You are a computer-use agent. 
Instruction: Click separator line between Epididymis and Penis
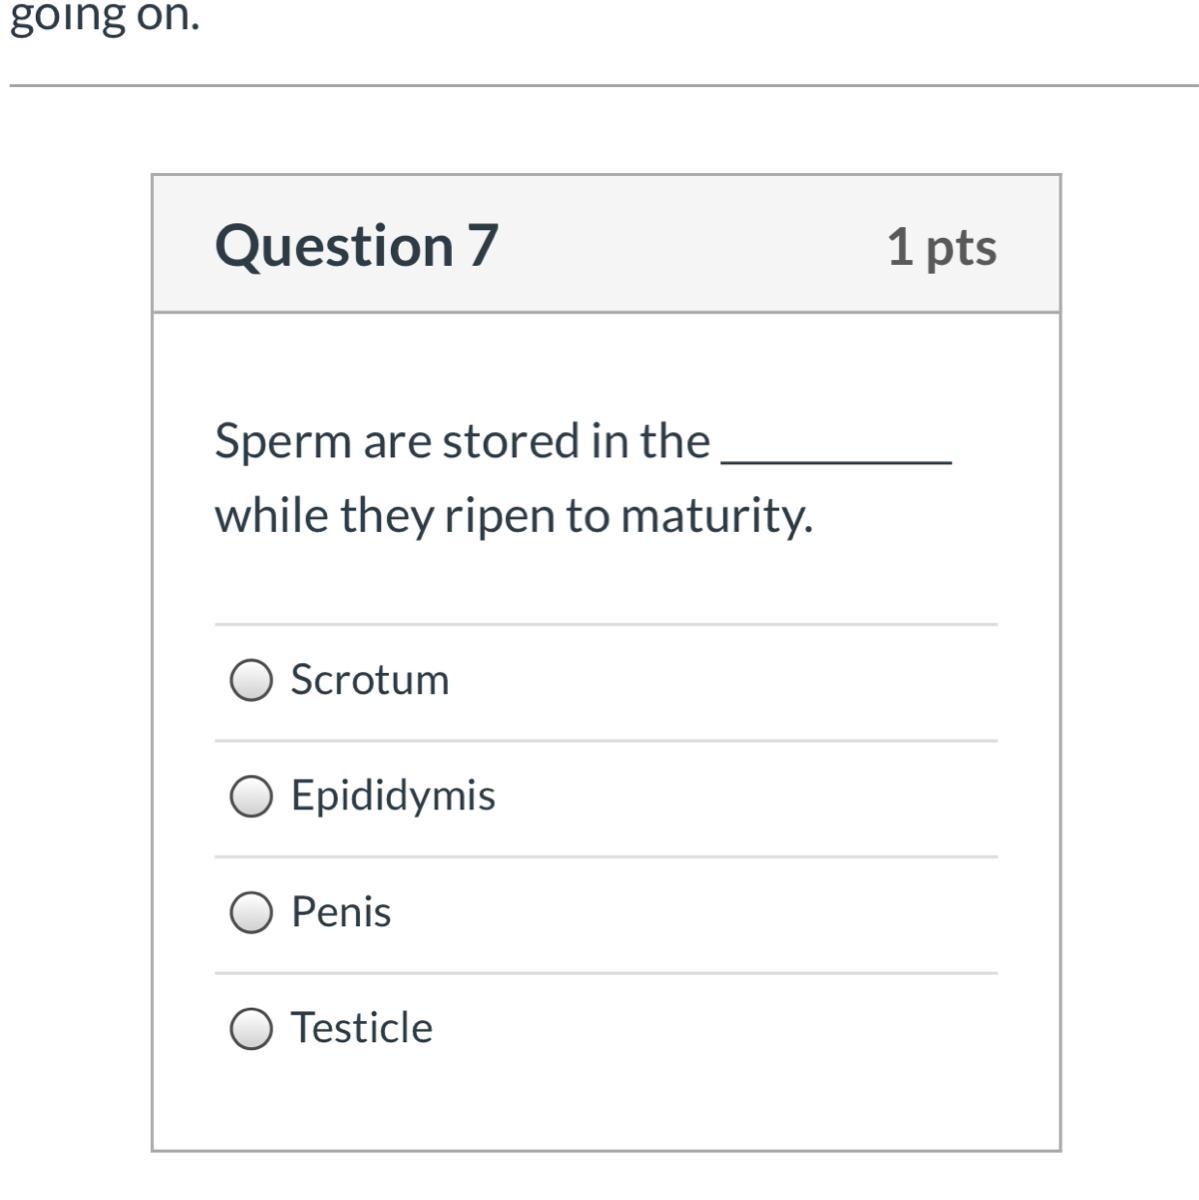[x=606, y=857]
